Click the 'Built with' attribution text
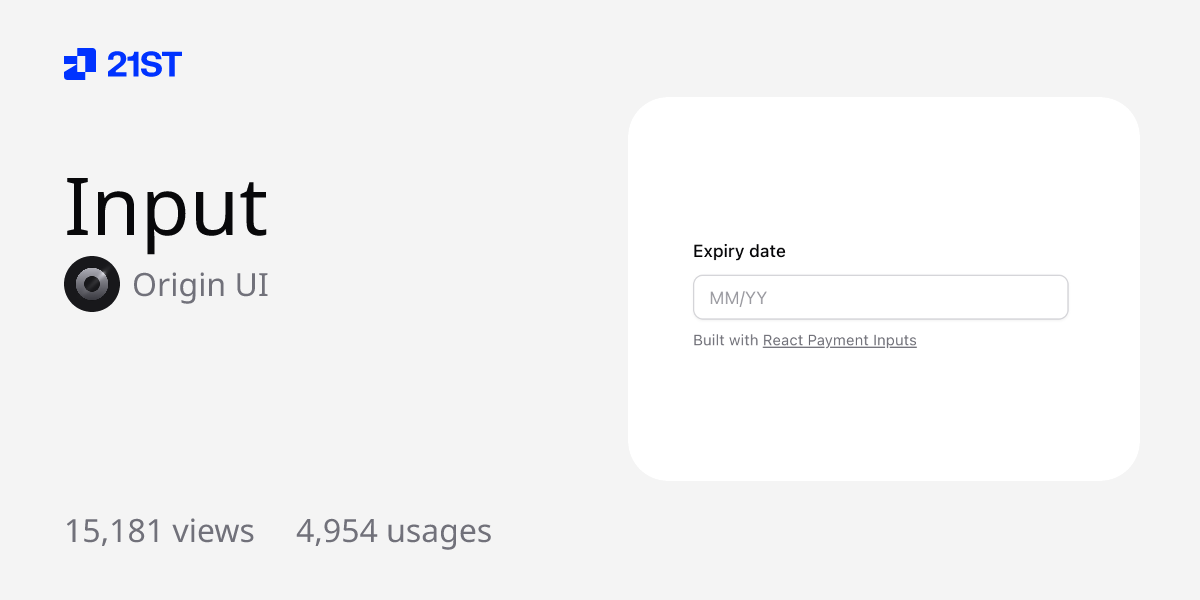The width and height of the screenshot is (1200, 600). 725,340
